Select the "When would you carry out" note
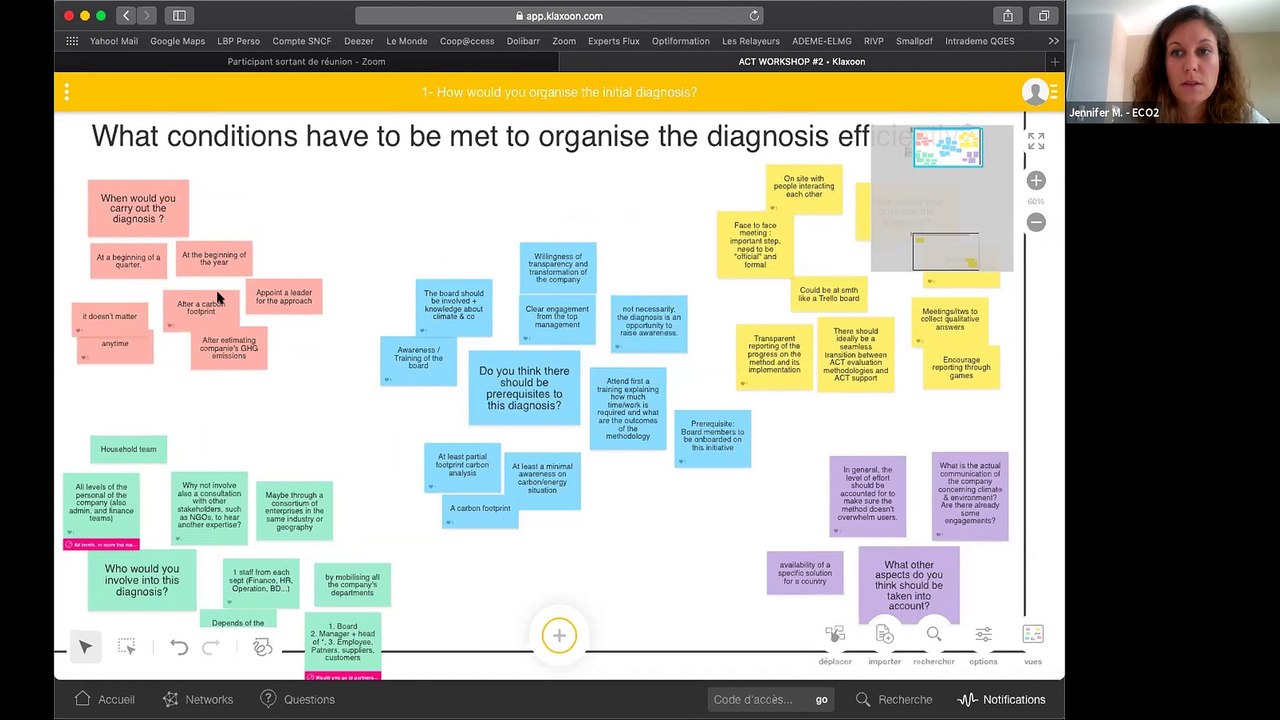The width and height of the screenshot is (1280, 720). point(138,209)
